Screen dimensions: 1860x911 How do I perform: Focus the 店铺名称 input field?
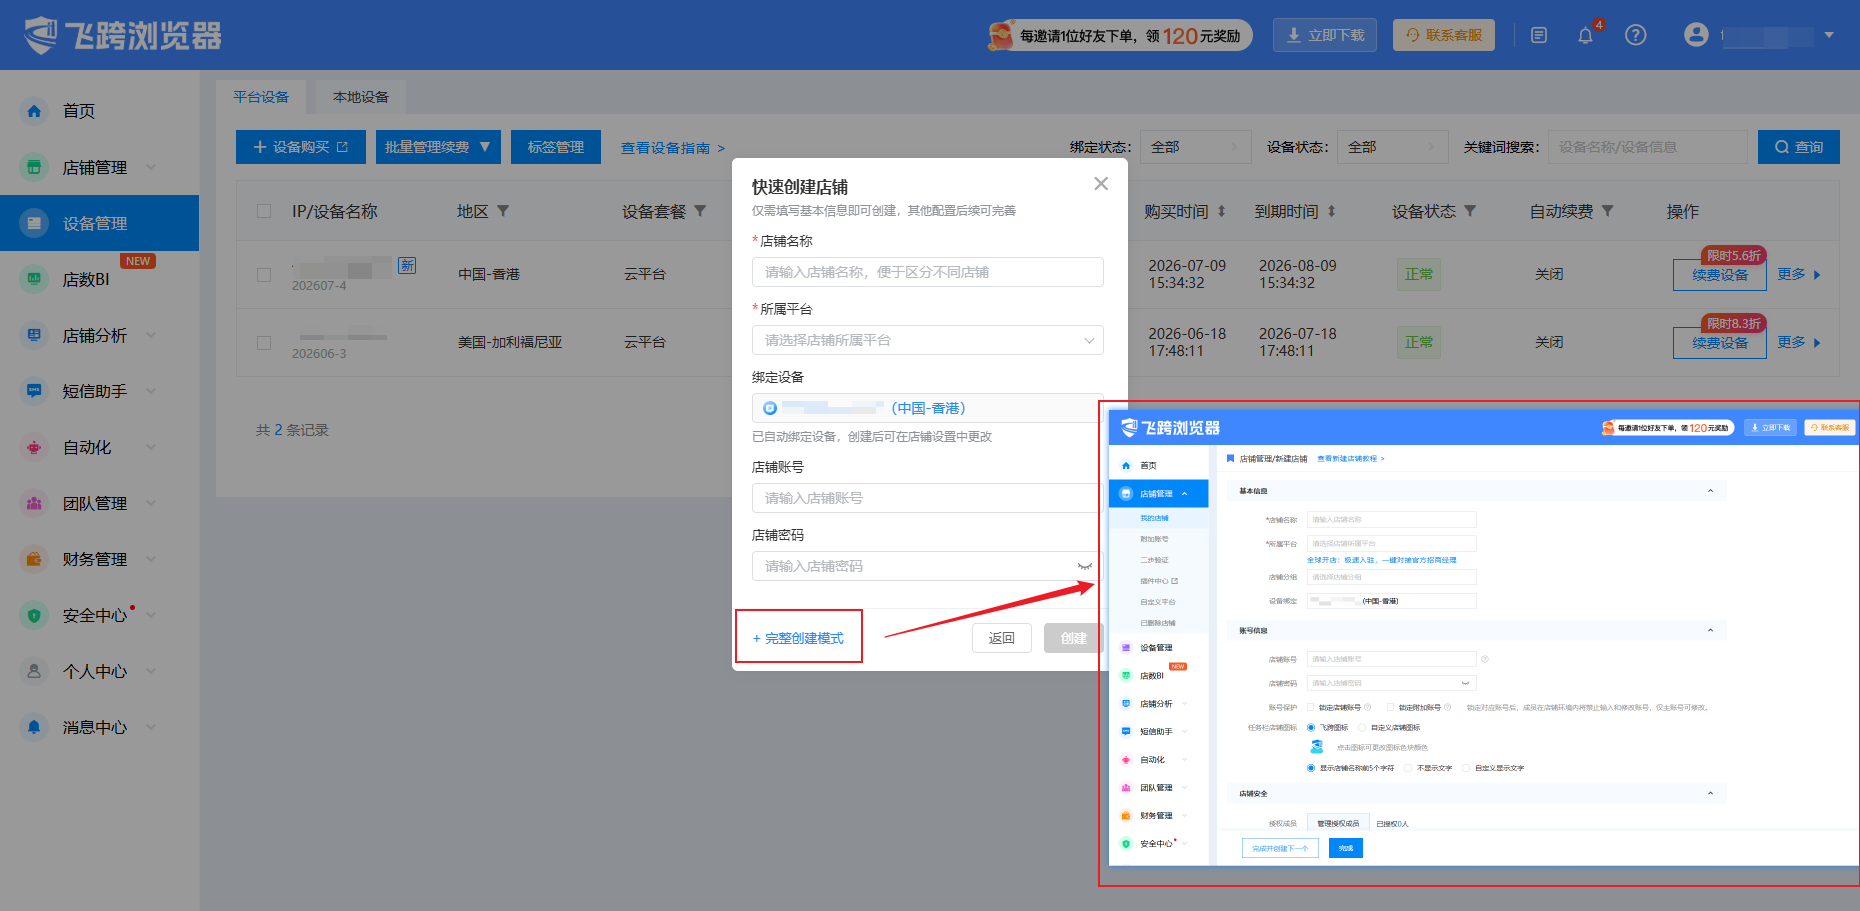[928, 272]
